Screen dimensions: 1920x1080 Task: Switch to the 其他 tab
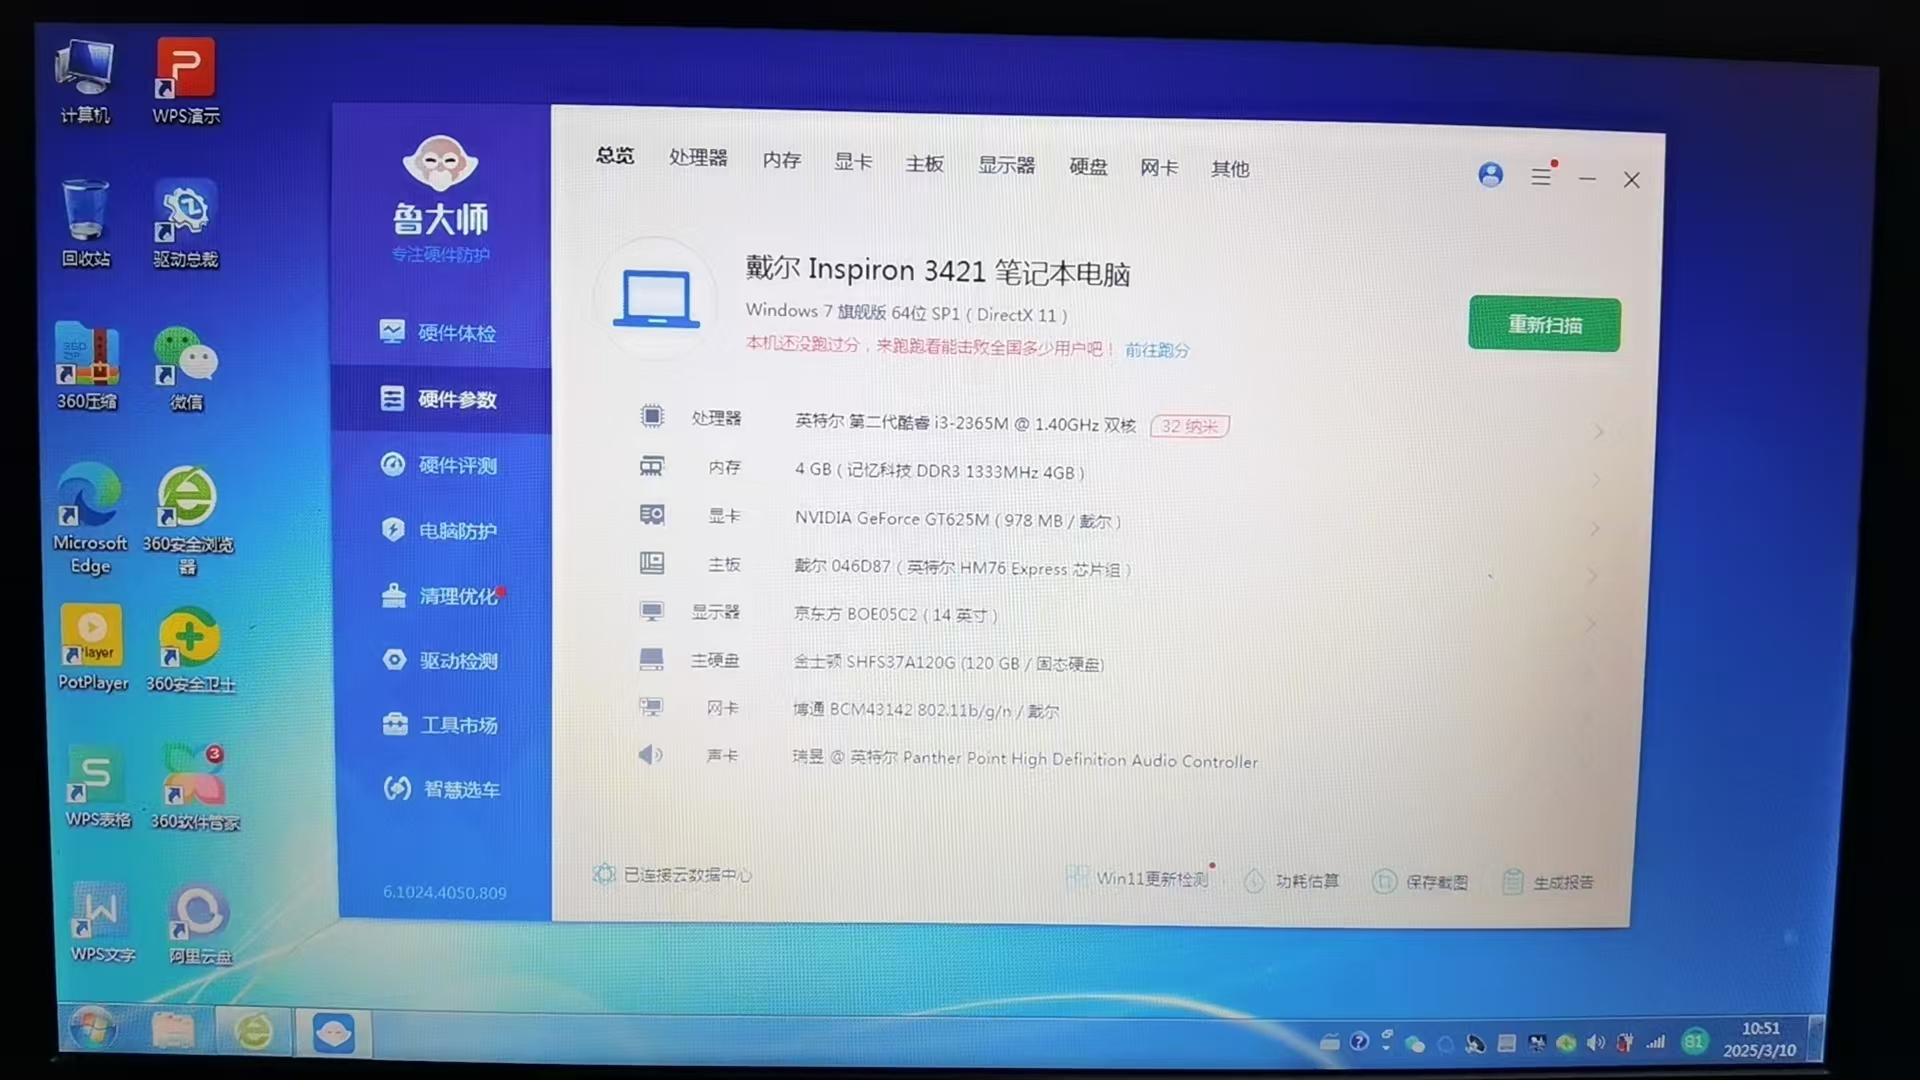coord(1230,169)
